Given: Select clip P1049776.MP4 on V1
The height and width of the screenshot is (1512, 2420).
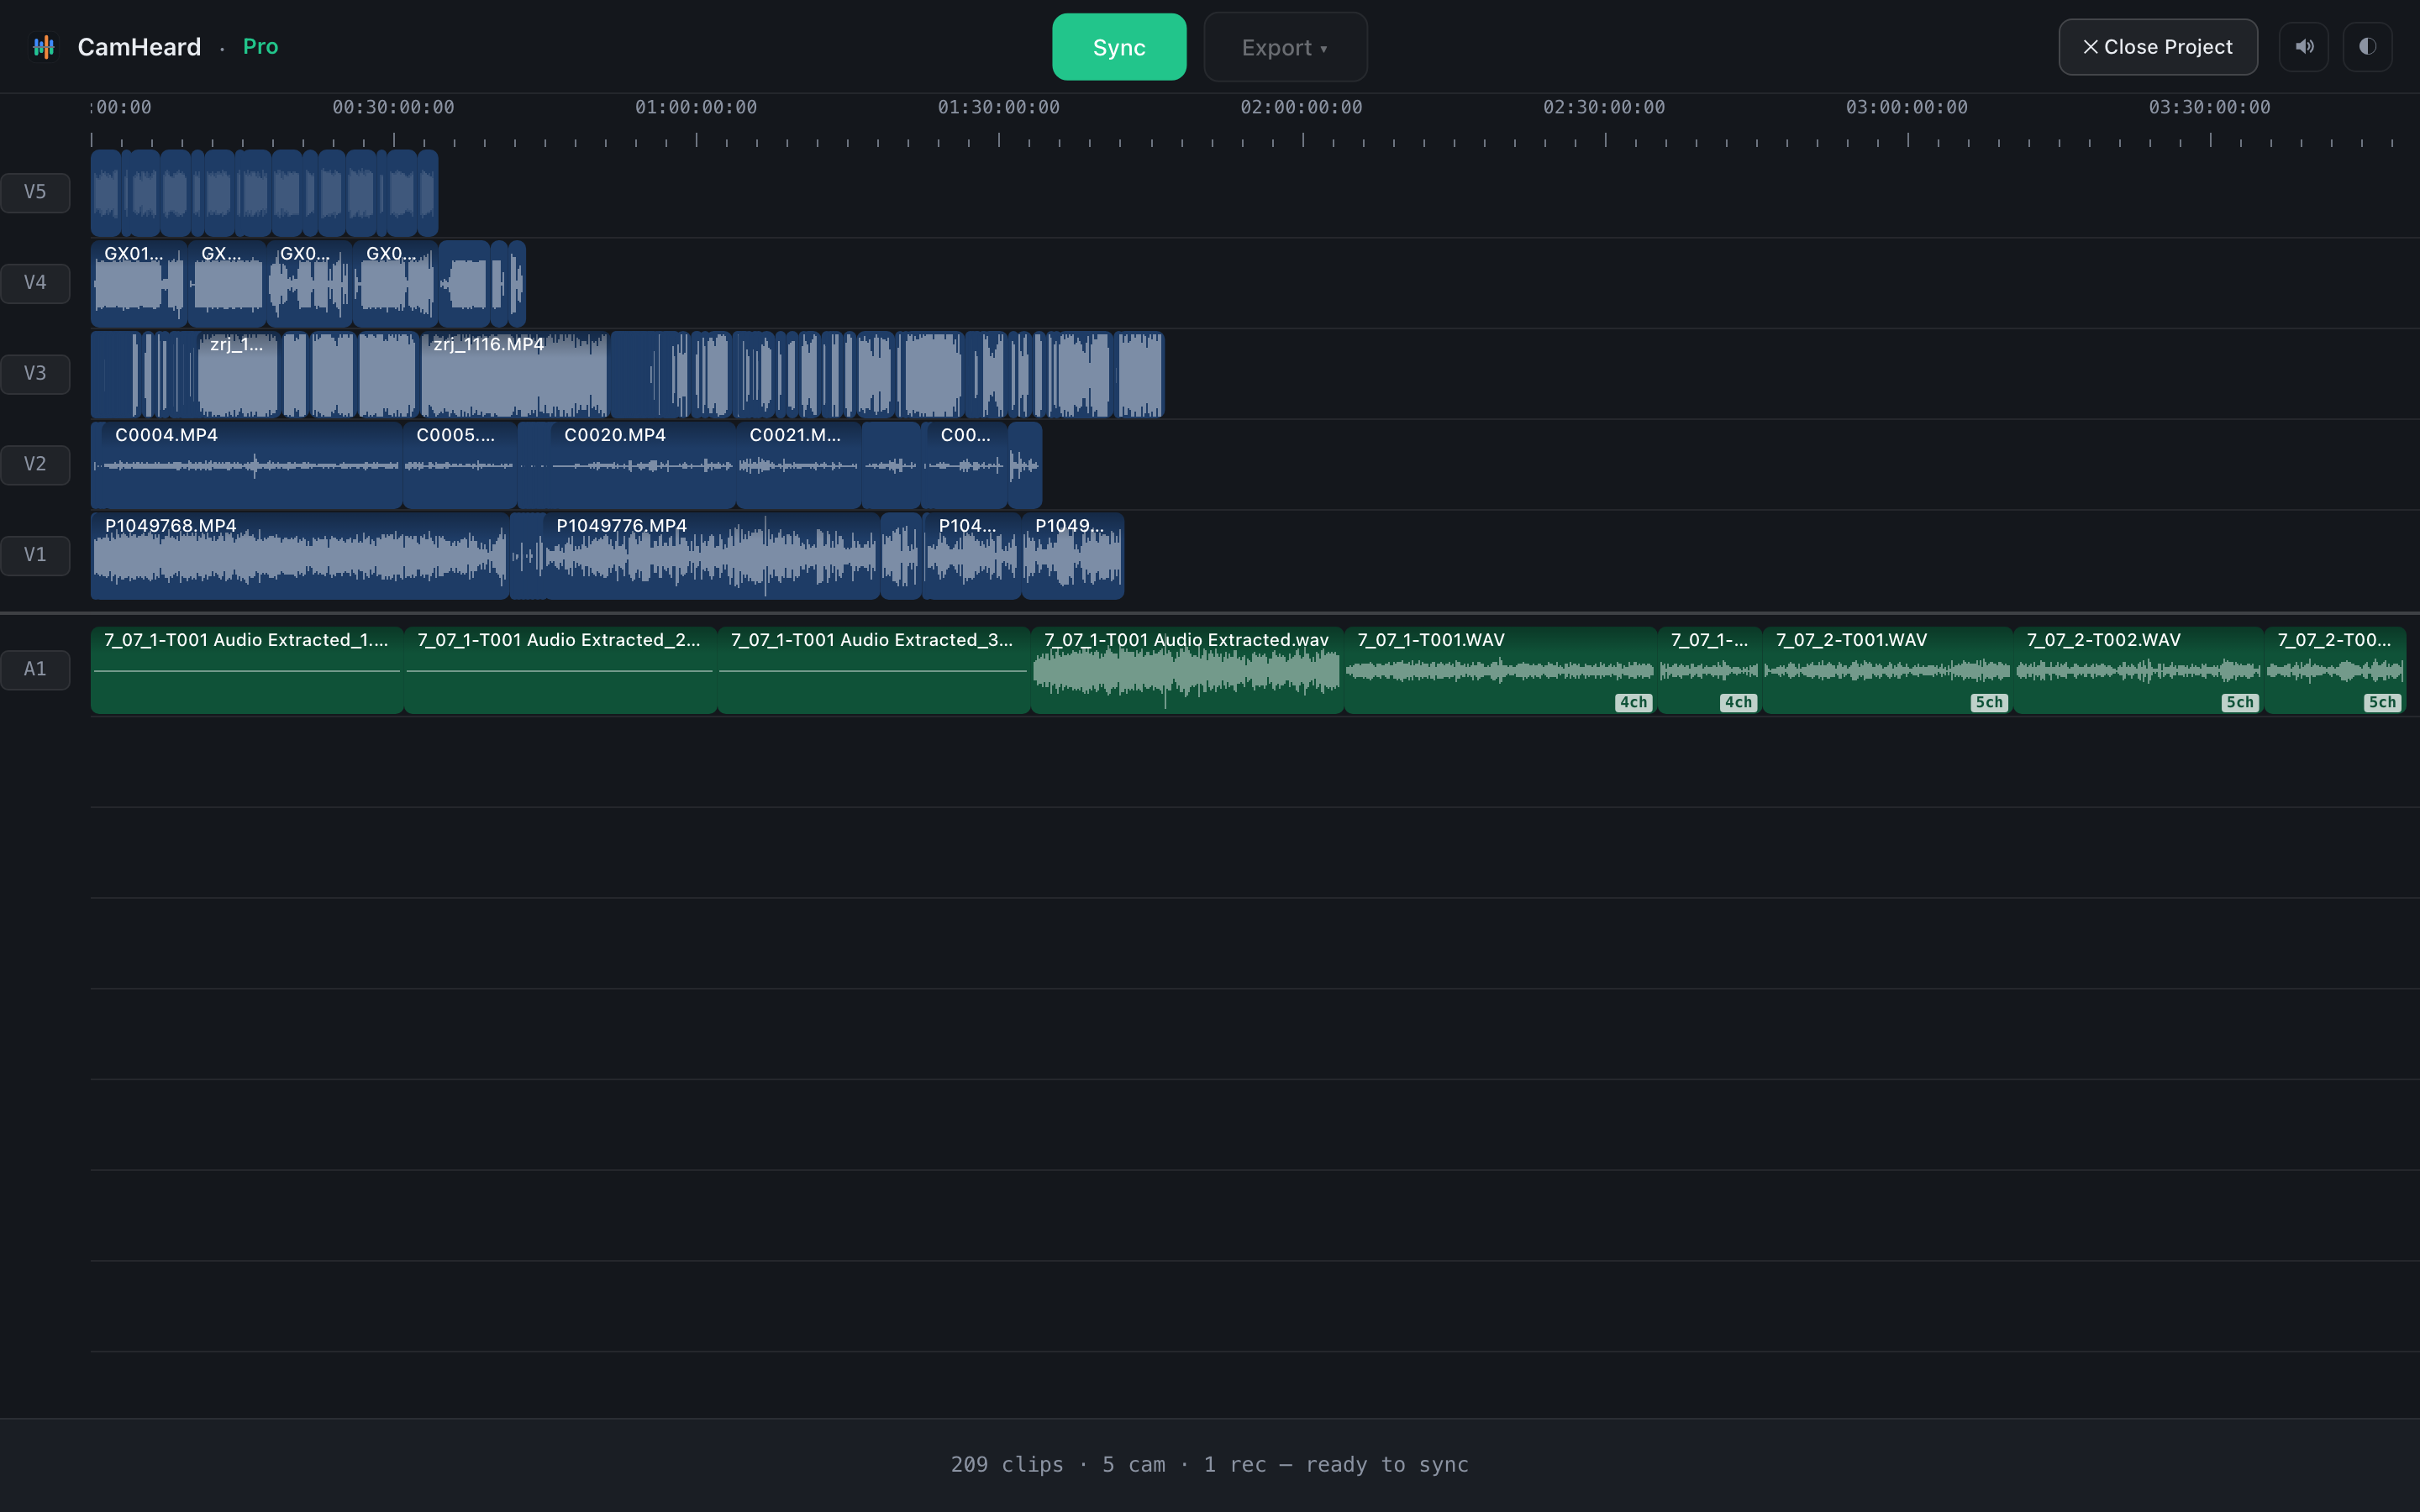Looking at the screenshot, I should coord(712,556).
